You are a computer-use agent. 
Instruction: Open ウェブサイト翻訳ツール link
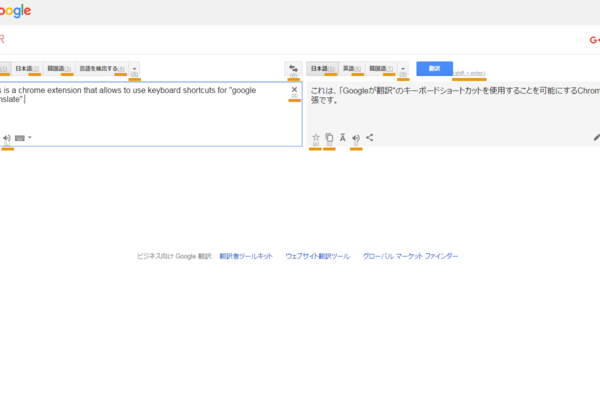pyautogui.click(x=318, y=256)
